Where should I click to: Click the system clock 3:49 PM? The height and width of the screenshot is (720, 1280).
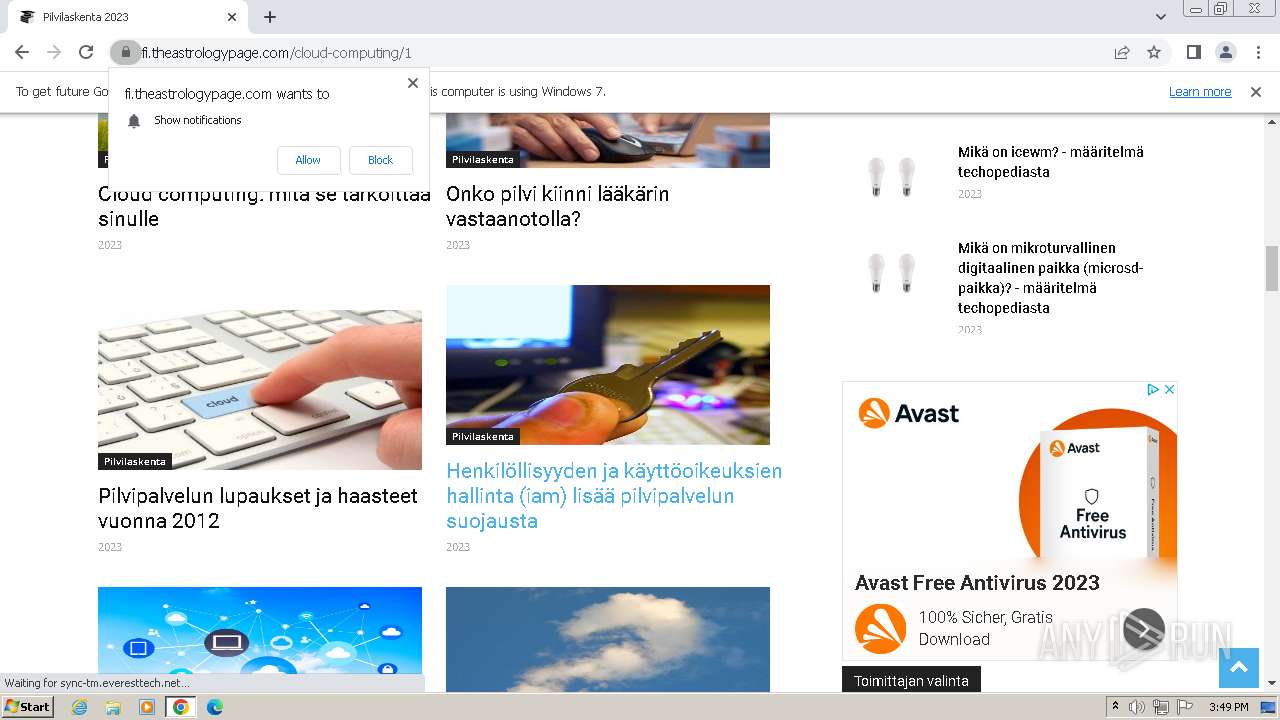tap(1229, 707)
